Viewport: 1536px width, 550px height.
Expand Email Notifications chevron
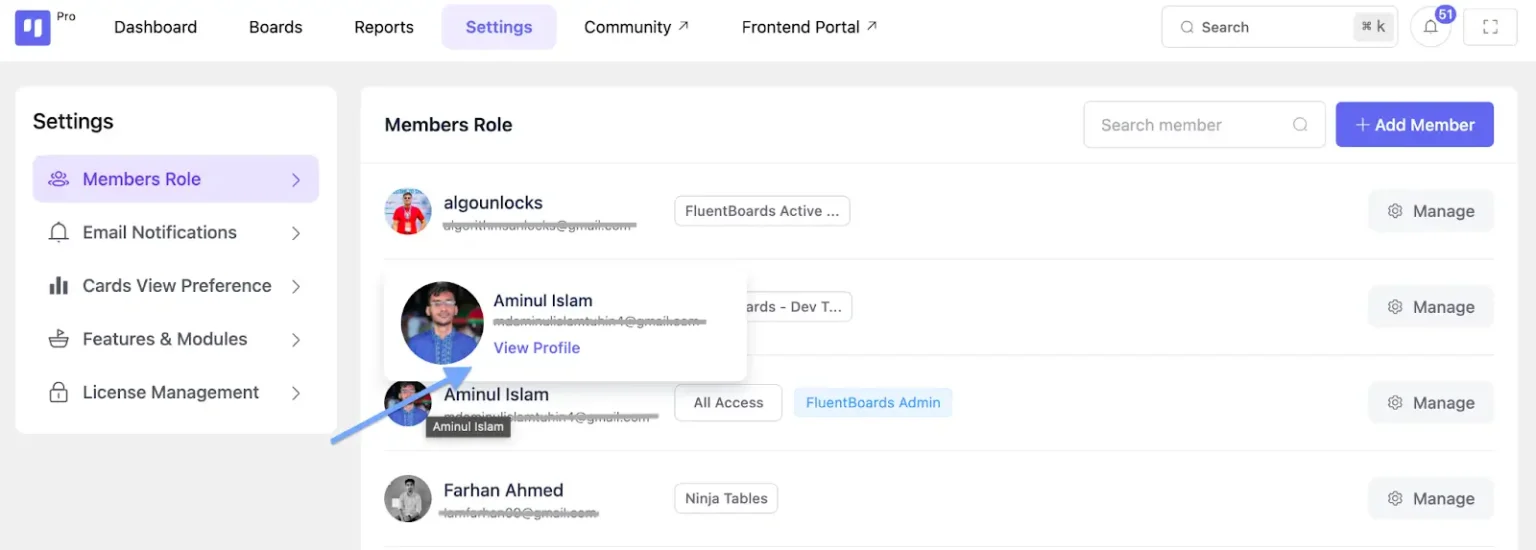(x=296, y=233)
